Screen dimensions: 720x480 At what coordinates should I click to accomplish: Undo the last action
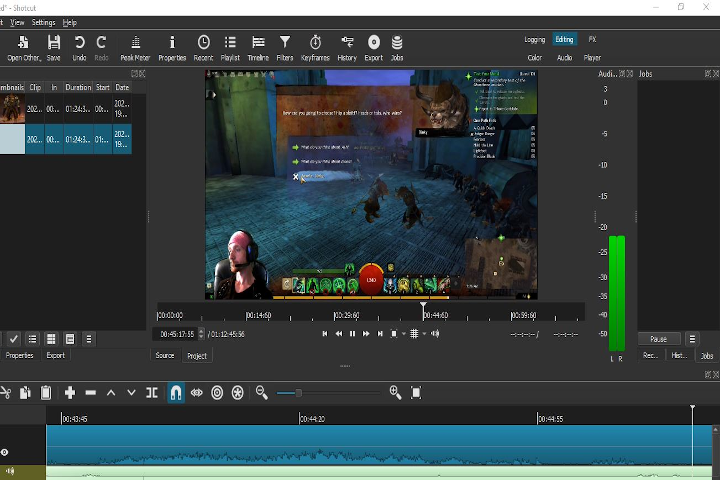(x=79, y=48)
